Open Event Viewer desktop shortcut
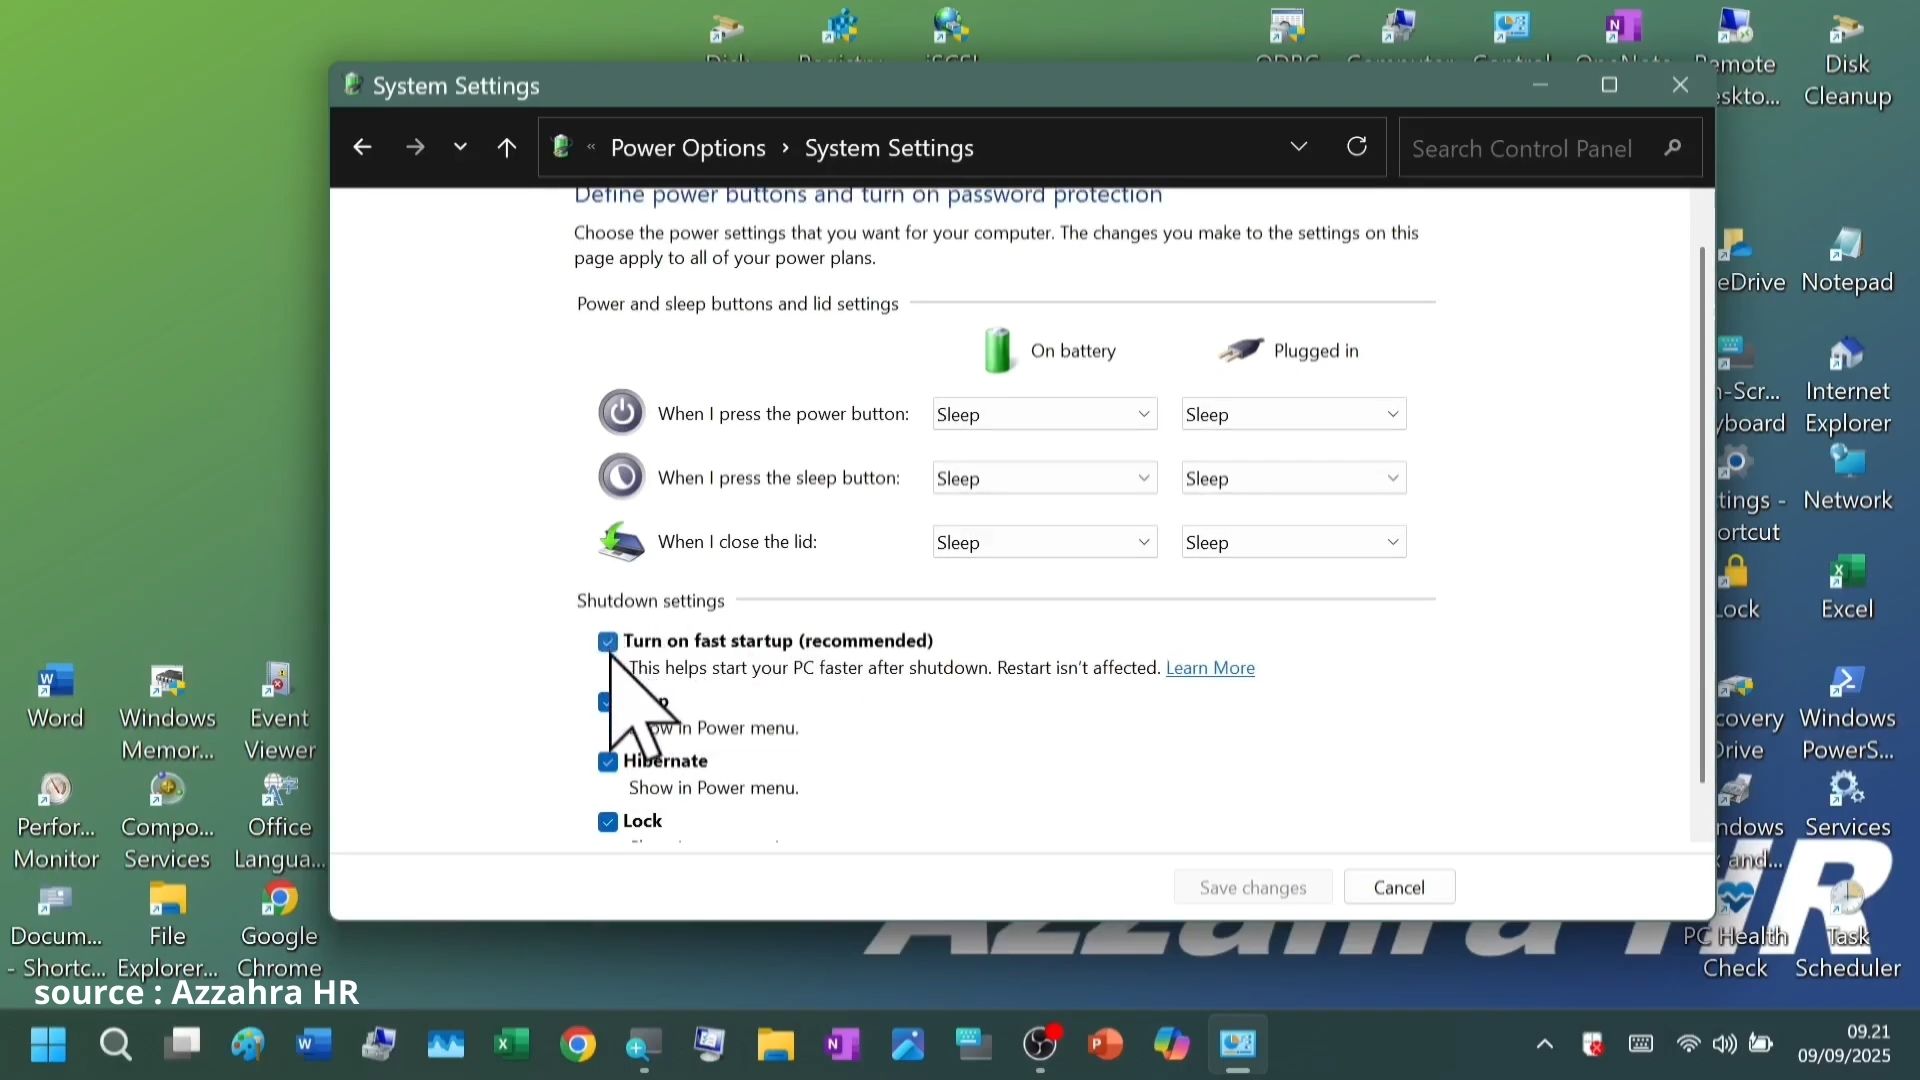The image size is (1920, 1080). pos(279,712)
